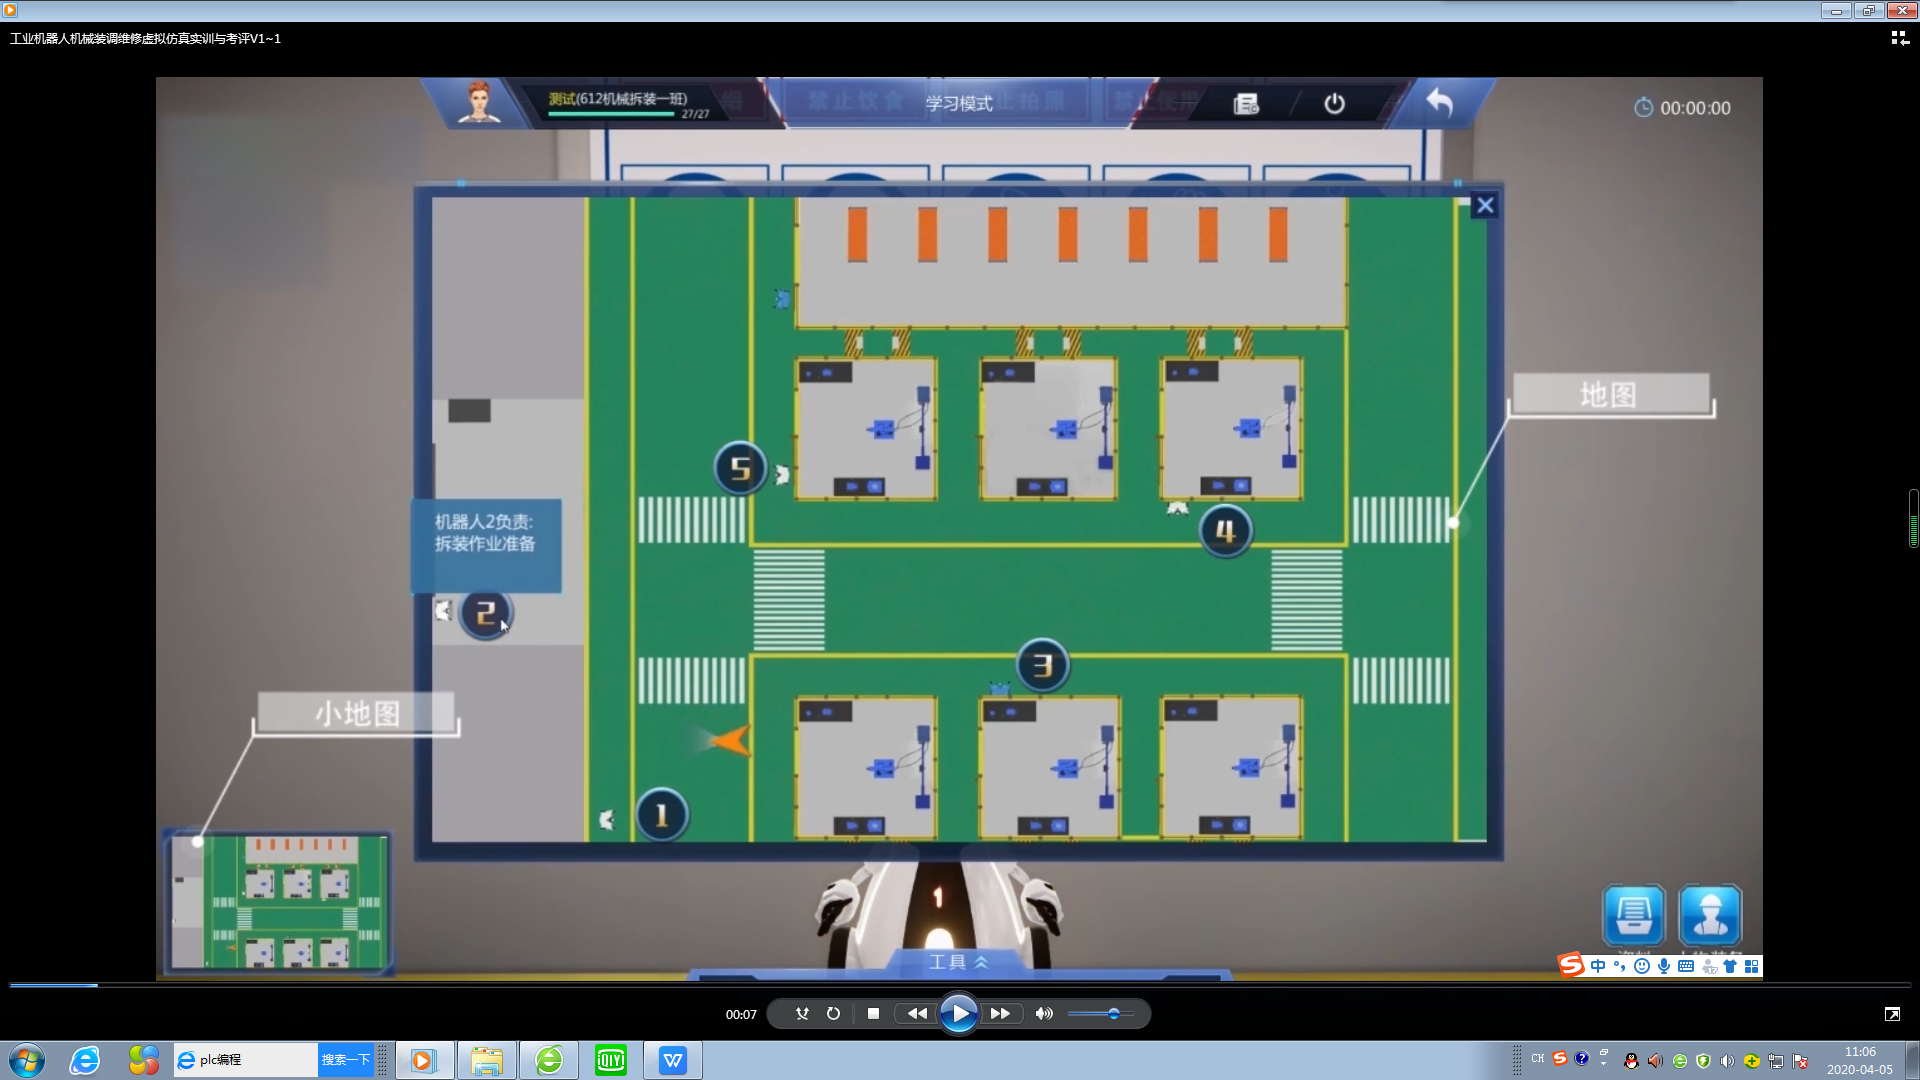Click the Stop playback button
This screenshot has width=1920, height=1080.
click(x=873, y=1013)
